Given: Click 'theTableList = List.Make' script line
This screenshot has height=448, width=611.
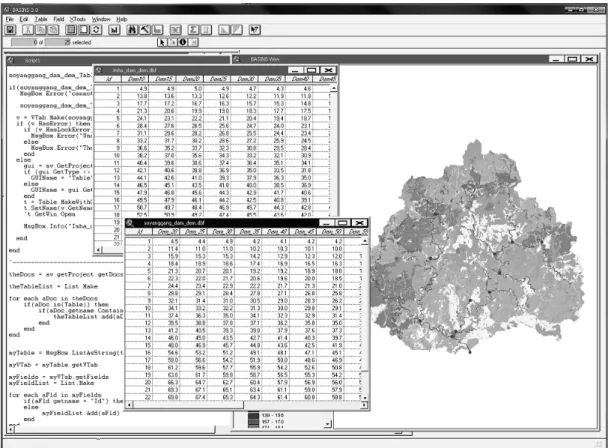Looking at the screenshot, I should [x=53, y=286].
